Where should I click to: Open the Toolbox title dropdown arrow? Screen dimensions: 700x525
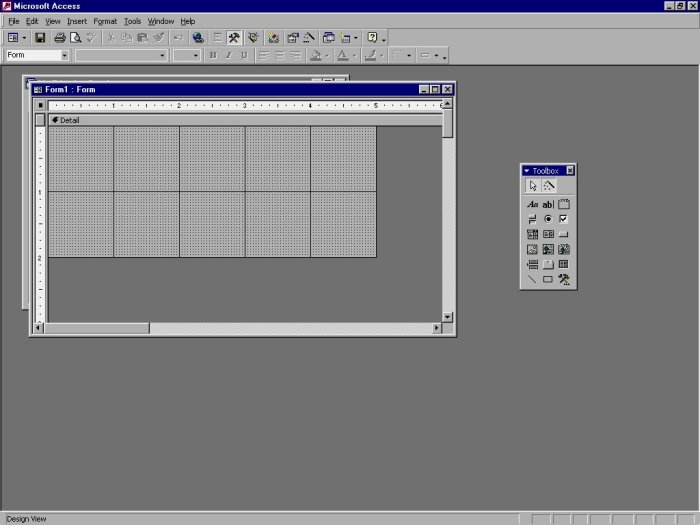527,171
